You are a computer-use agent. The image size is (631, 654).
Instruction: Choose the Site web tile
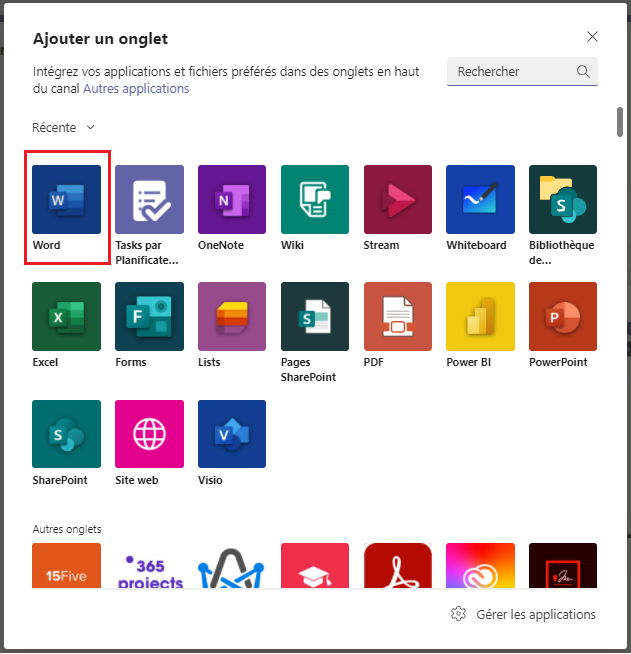pos(149,434)
